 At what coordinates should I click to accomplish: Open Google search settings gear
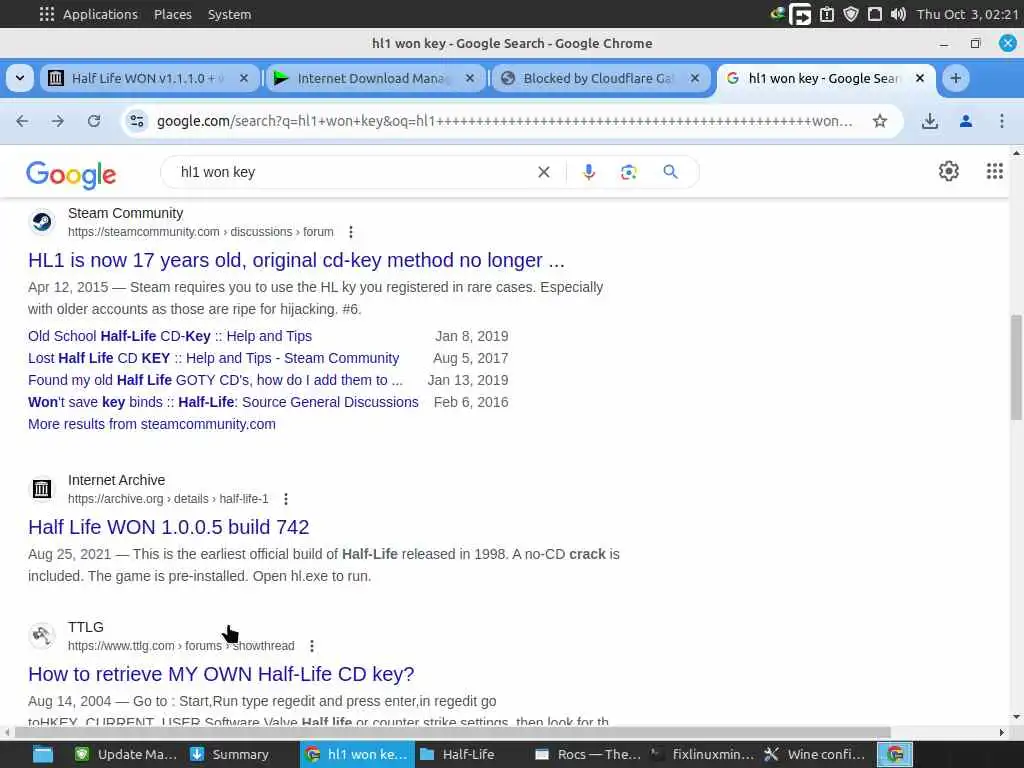click(948, 171)
